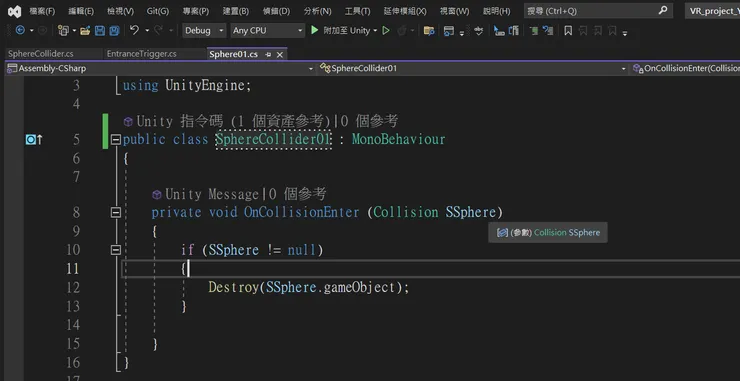Viewport: 740px width, 381px height.
Task: Click the SphereCollider01 class name in code
Action: coord(274,139)
